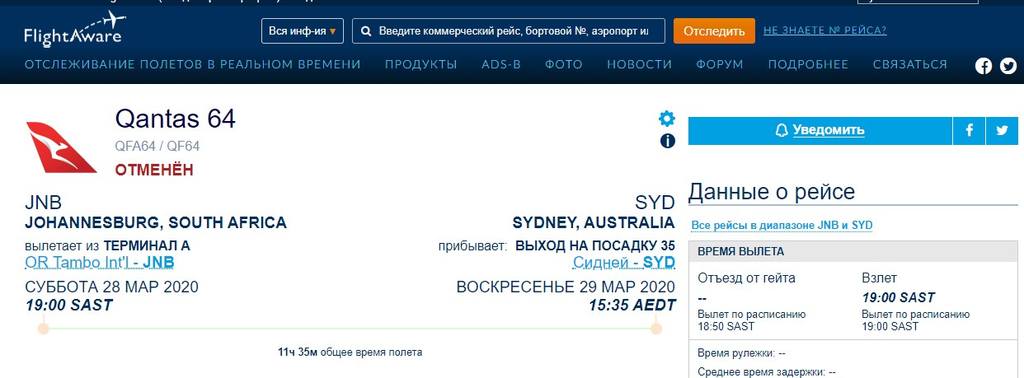Click 'ВРЕМЯ ВЫЛЕТА' panel header
Image resolution: width=1024 pixels, height=378 pixels.
pos(853,251)
